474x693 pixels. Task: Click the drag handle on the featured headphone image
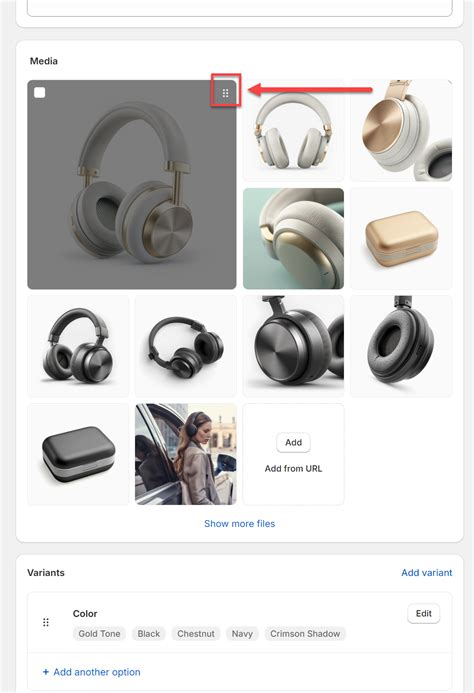coord(226,93)
